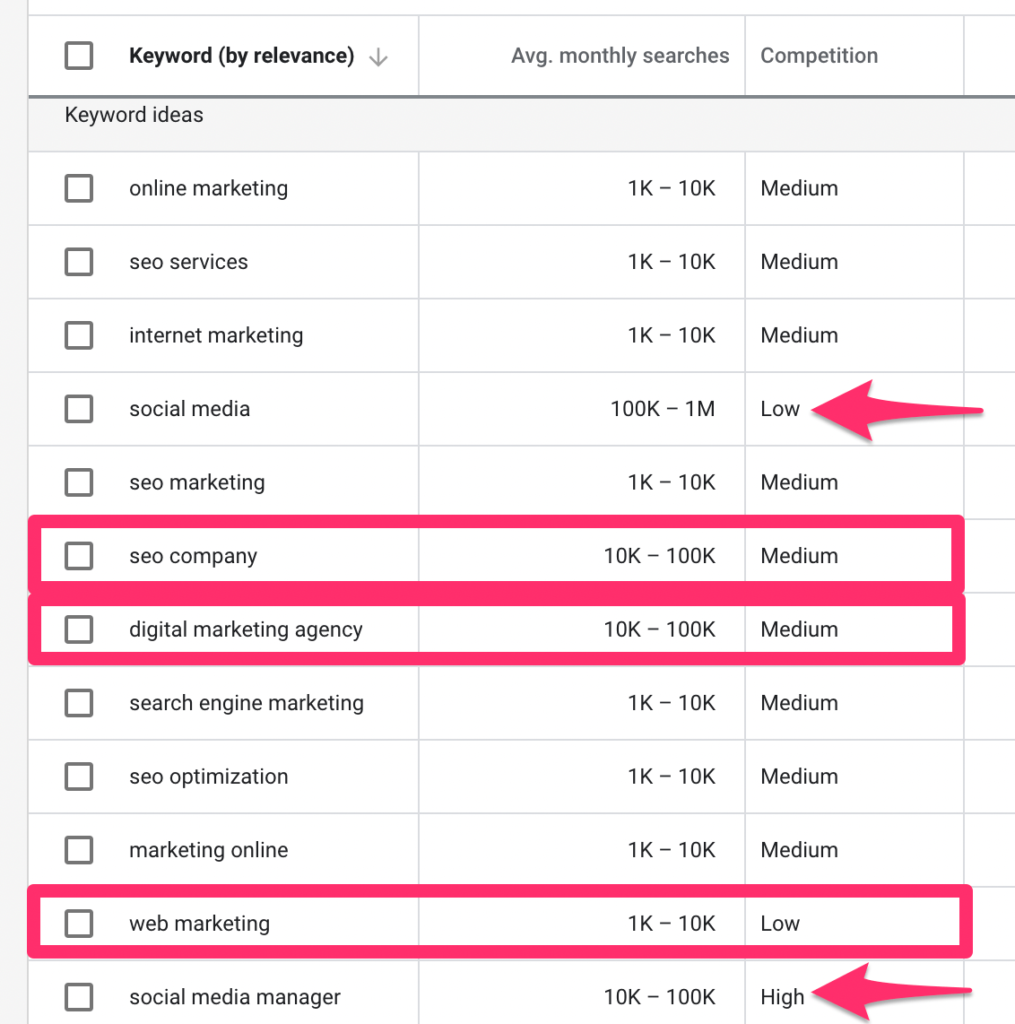Sort by the 'Competition' column header
1015x1024 pixels.
coord(819,56)
